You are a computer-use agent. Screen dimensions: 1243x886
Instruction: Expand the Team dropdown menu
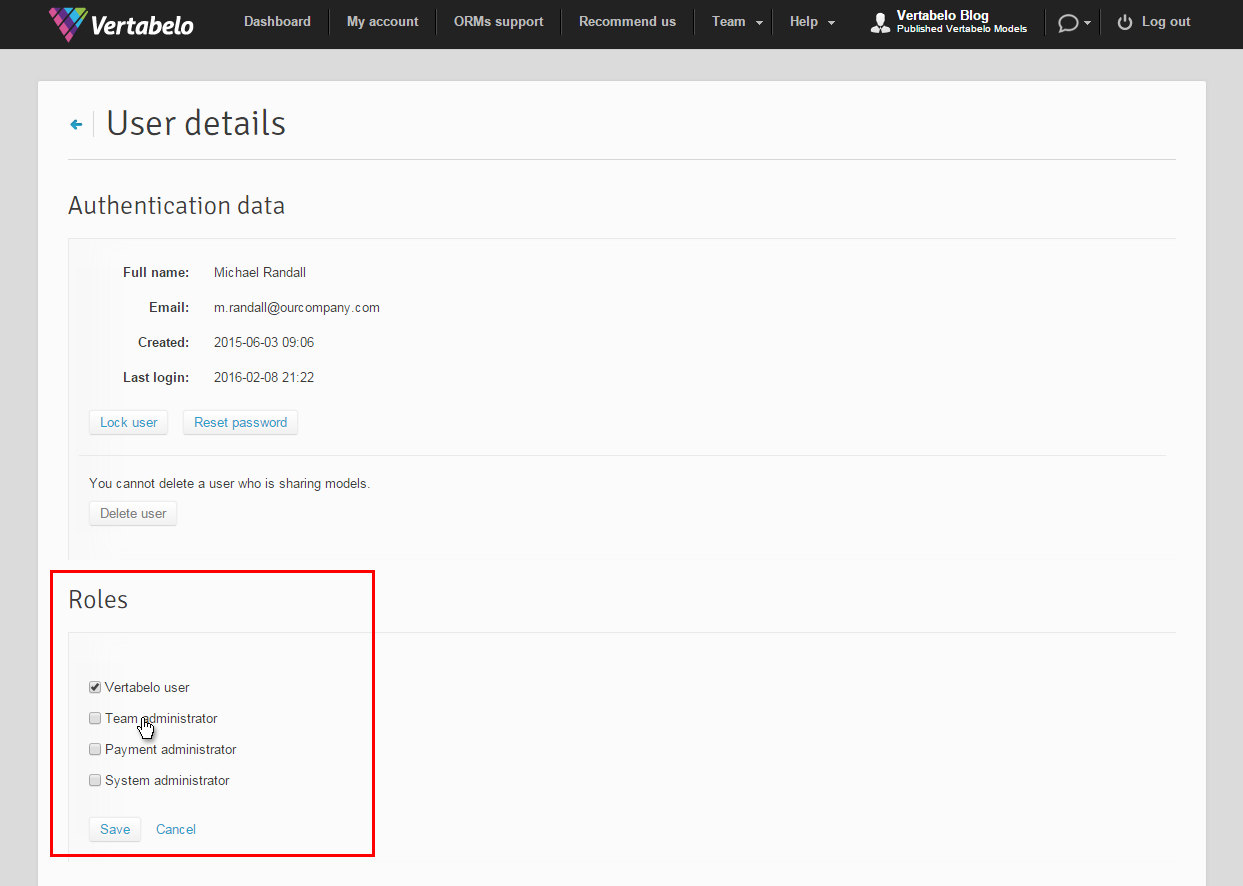pos(738,22)
